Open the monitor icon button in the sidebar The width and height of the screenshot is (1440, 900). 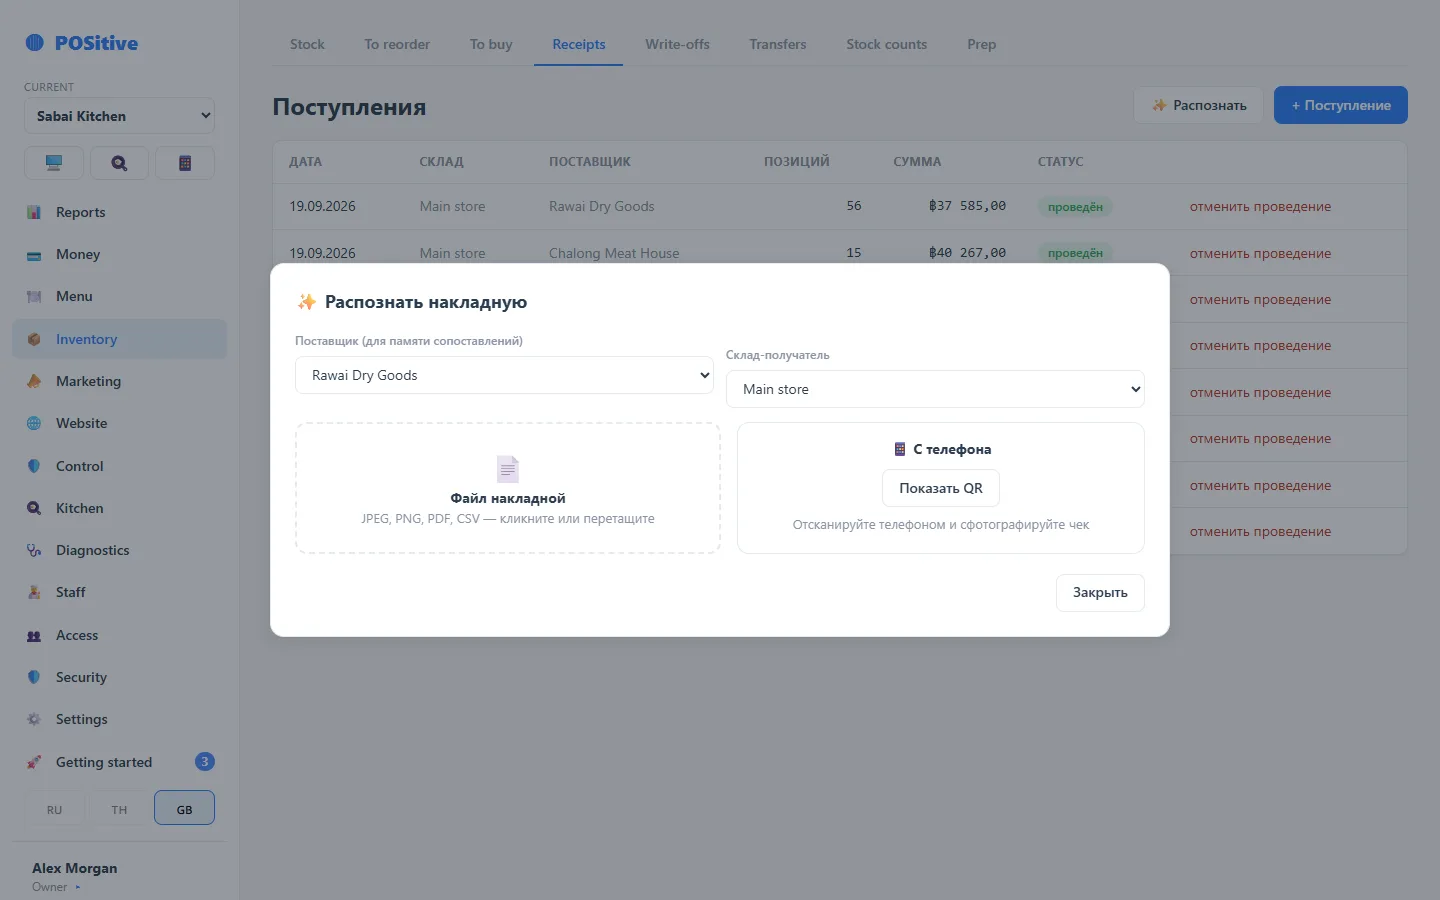pos(54,163)
